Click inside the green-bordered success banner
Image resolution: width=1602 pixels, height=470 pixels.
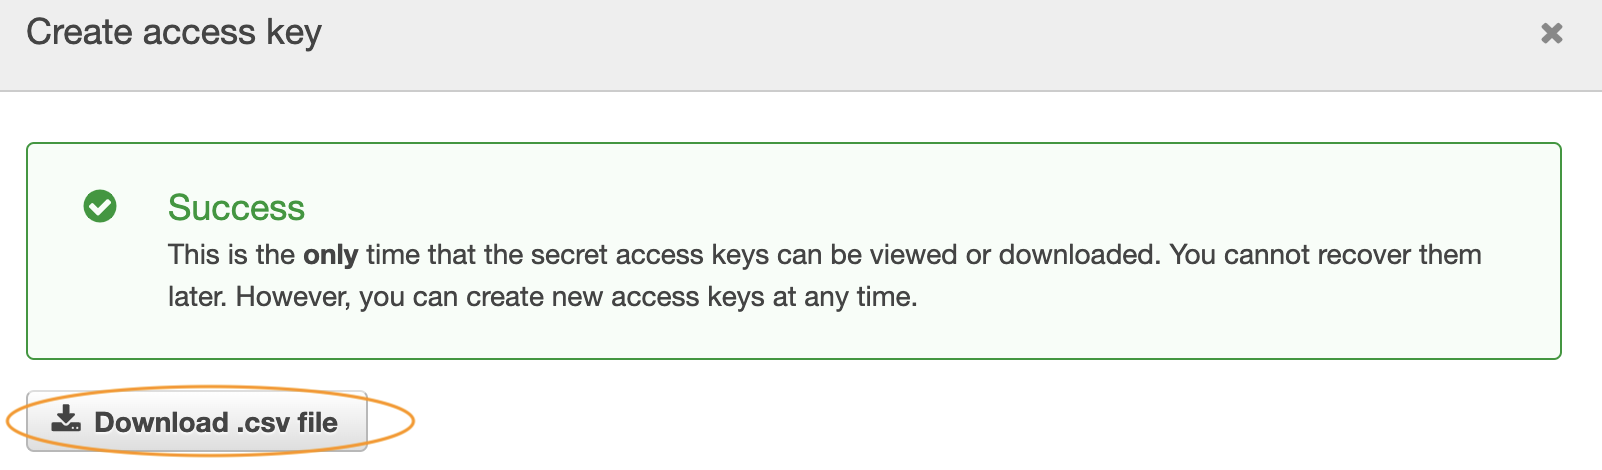pos(794,251)
